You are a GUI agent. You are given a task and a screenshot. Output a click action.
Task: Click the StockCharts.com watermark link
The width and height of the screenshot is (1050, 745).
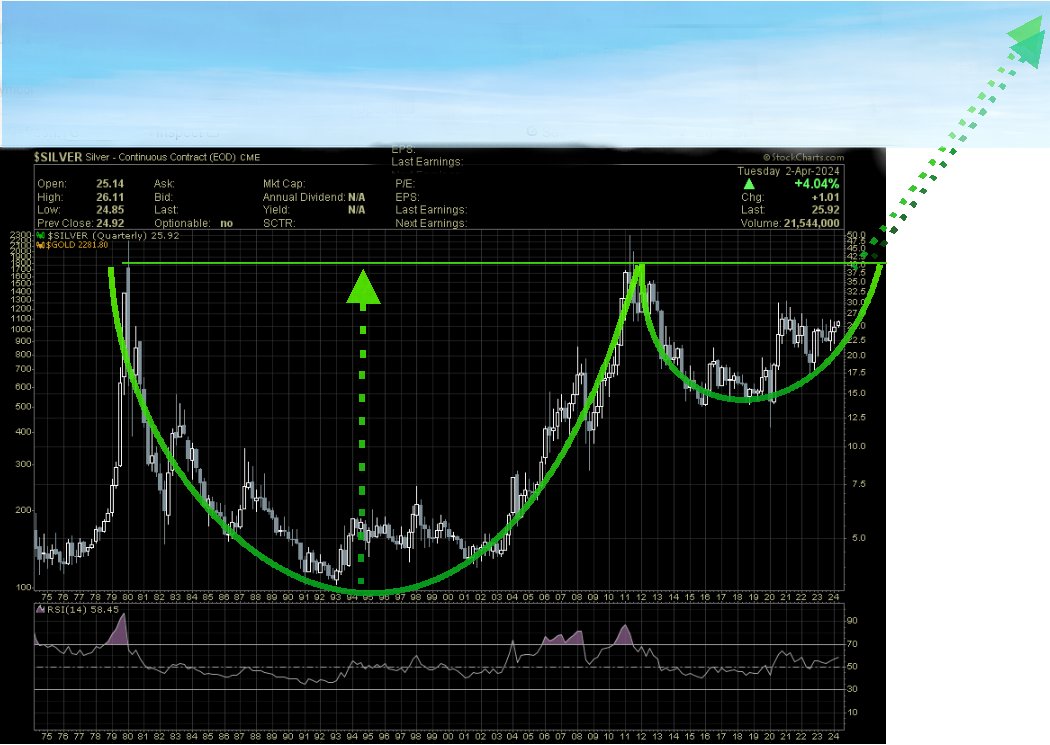click(x=803, y=158)
